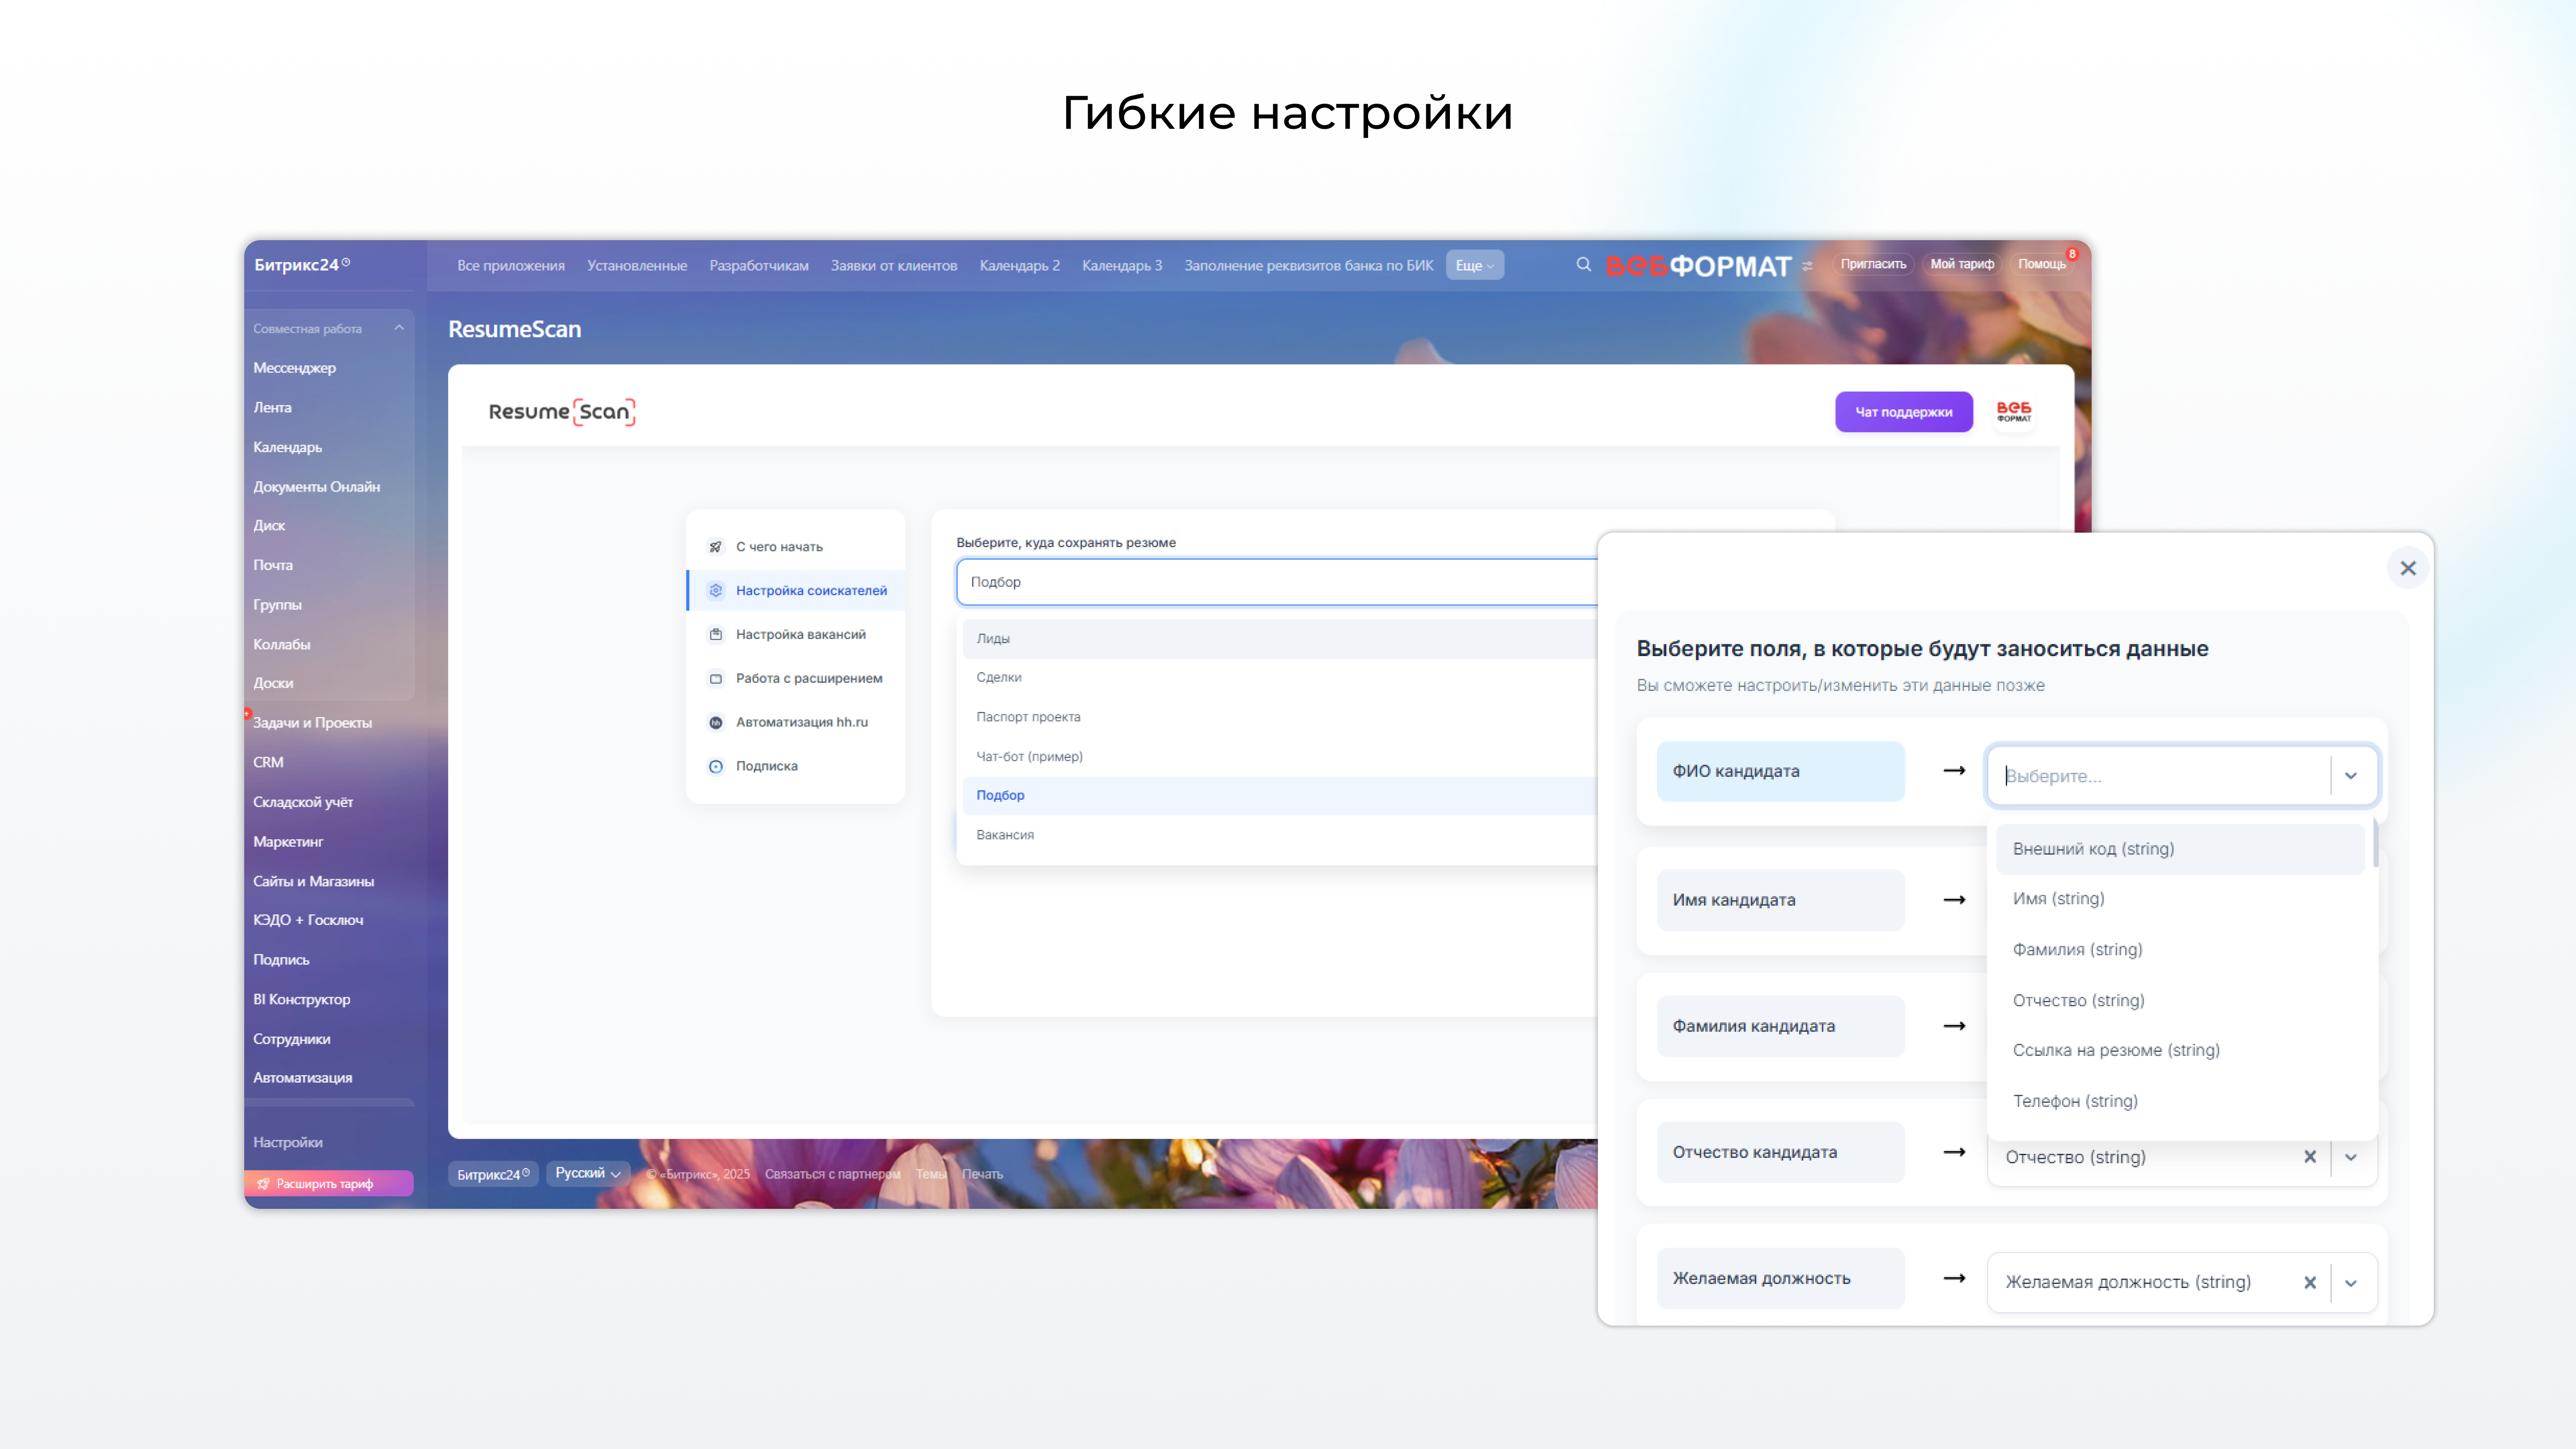2576x1449 pixels.
Task: Close the field mapping popup
Action: coord(2407,568)
